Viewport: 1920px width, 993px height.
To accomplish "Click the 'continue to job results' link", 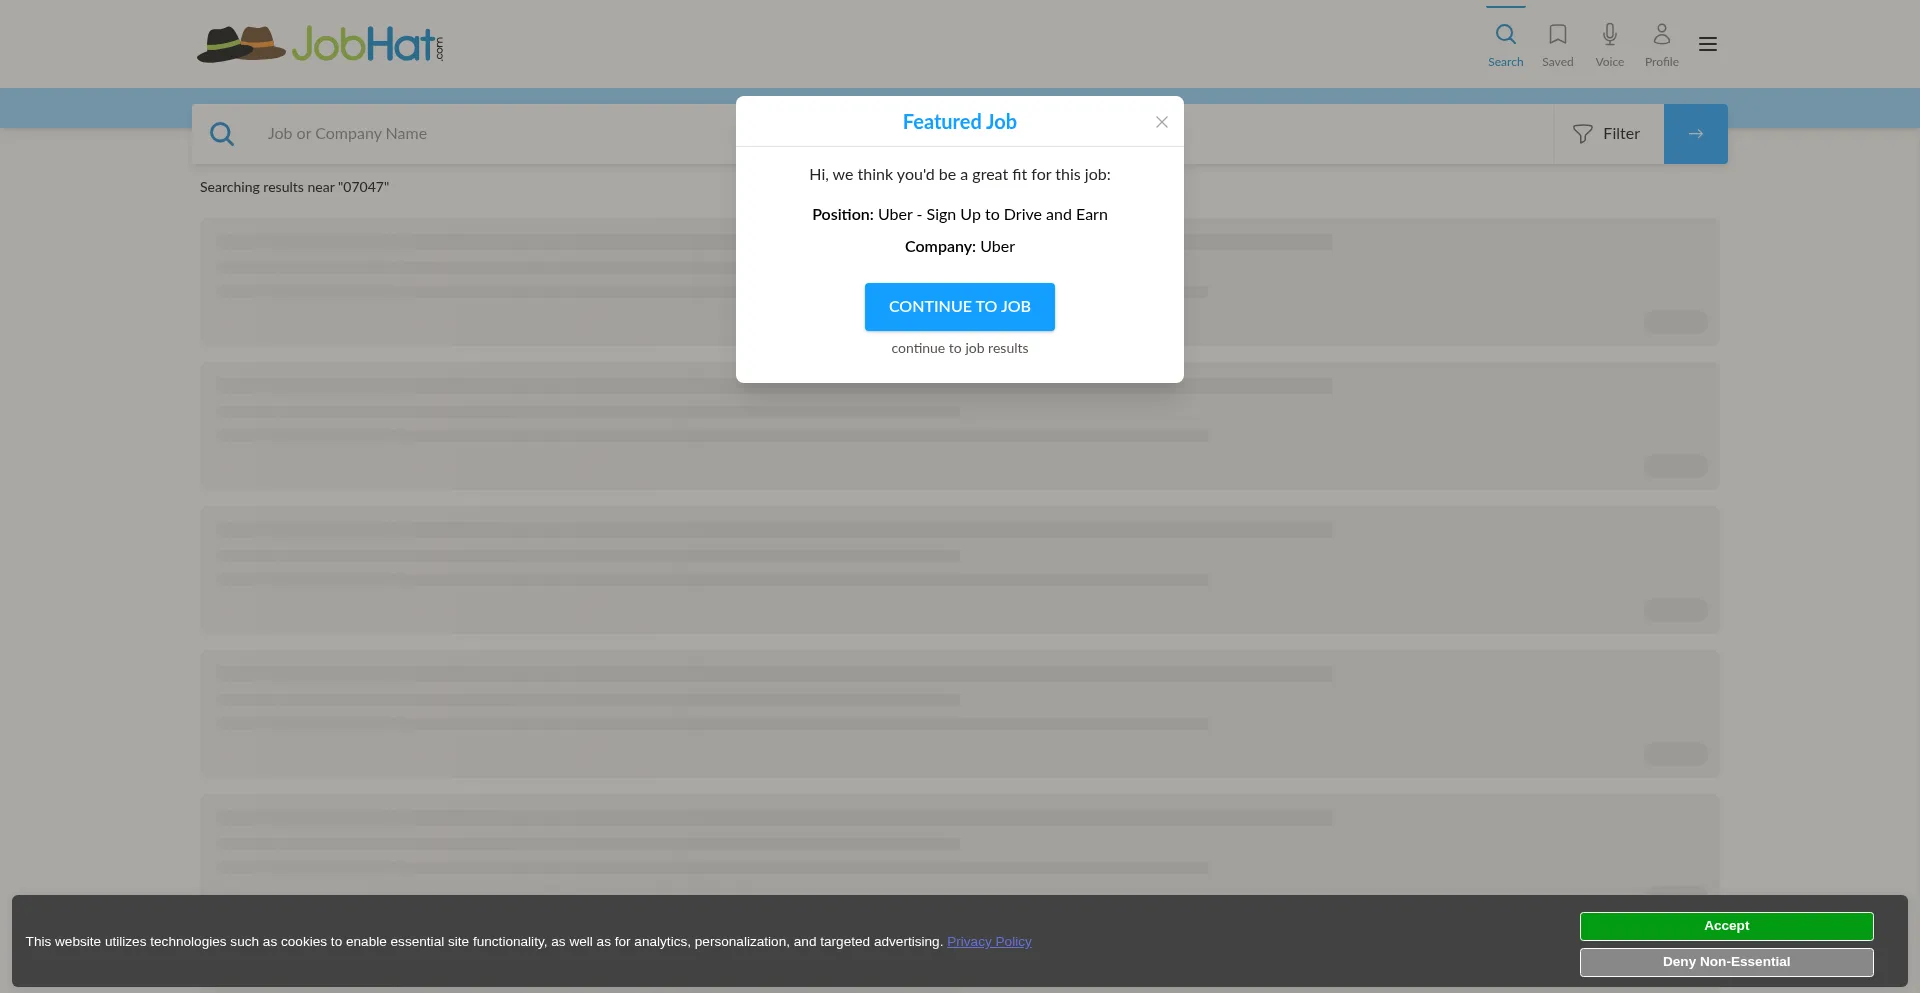I will pyautogui.click(x=959, y=349).
